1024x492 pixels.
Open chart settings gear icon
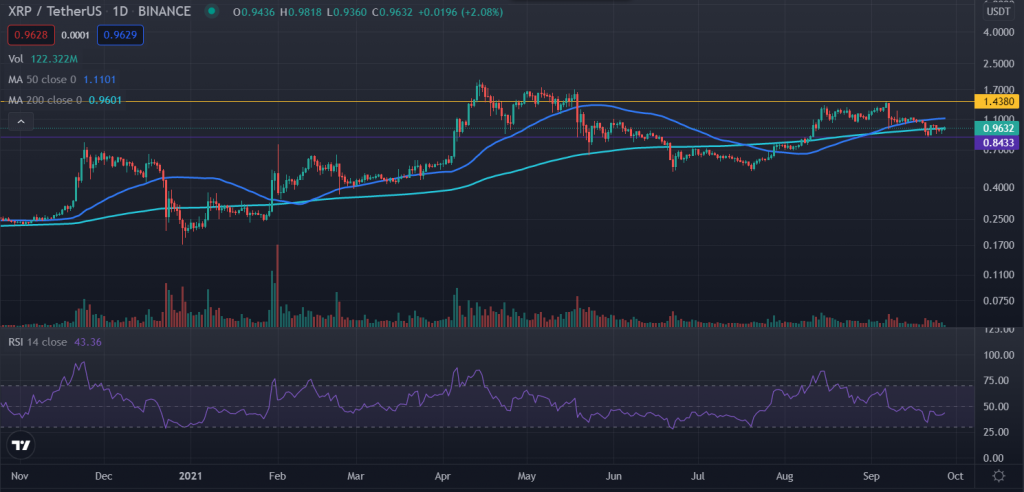click(997, 475)
